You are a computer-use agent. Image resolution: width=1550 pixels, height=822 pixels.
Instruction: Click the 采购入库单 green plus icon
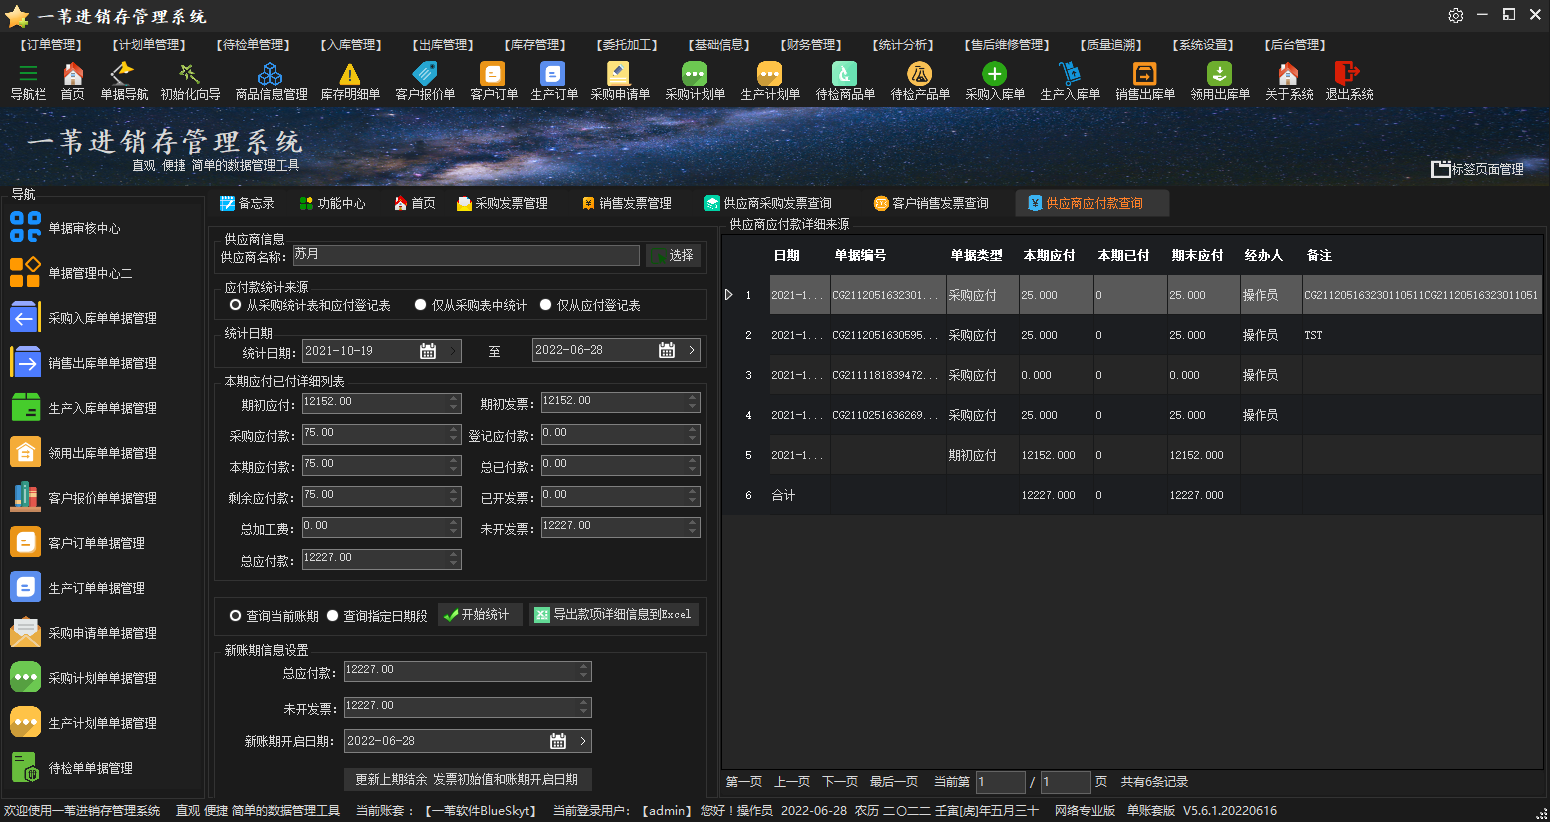click(994, 75)
